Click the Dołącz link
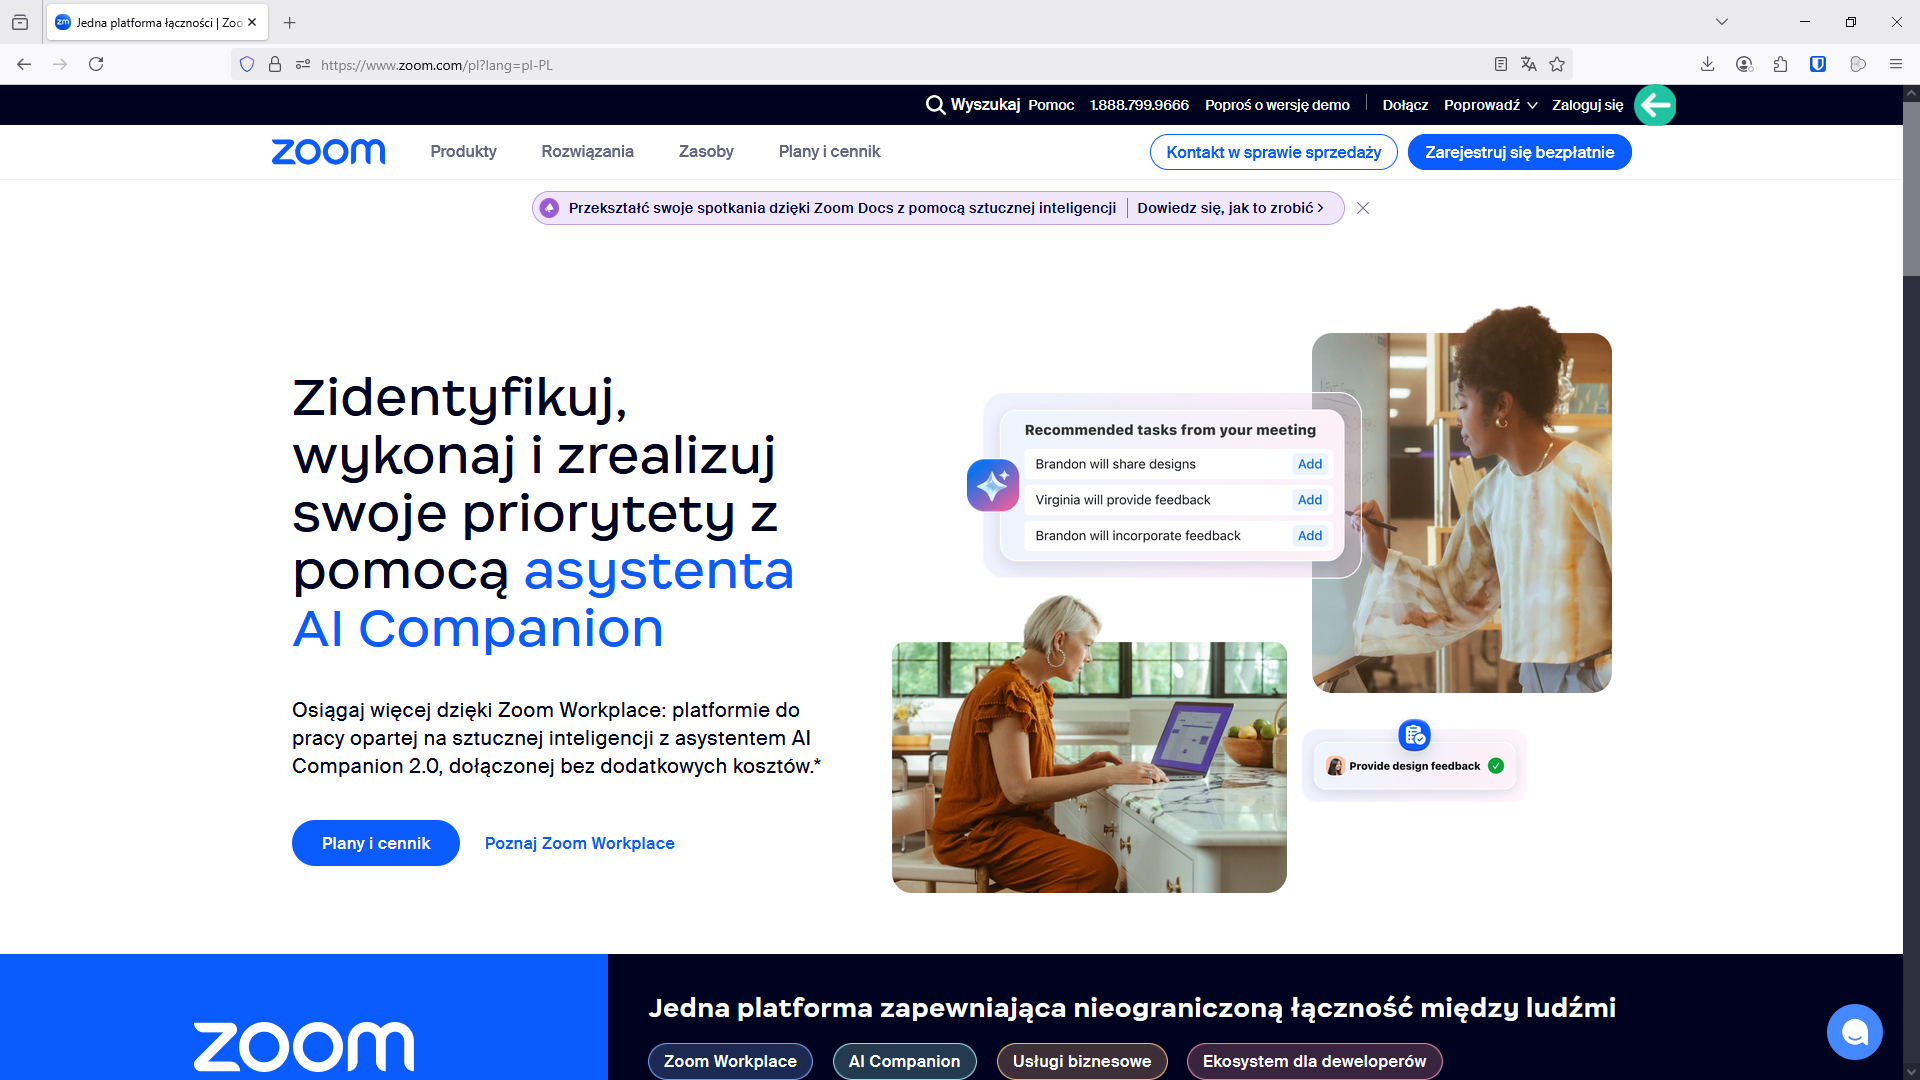 coord(1405,105)
